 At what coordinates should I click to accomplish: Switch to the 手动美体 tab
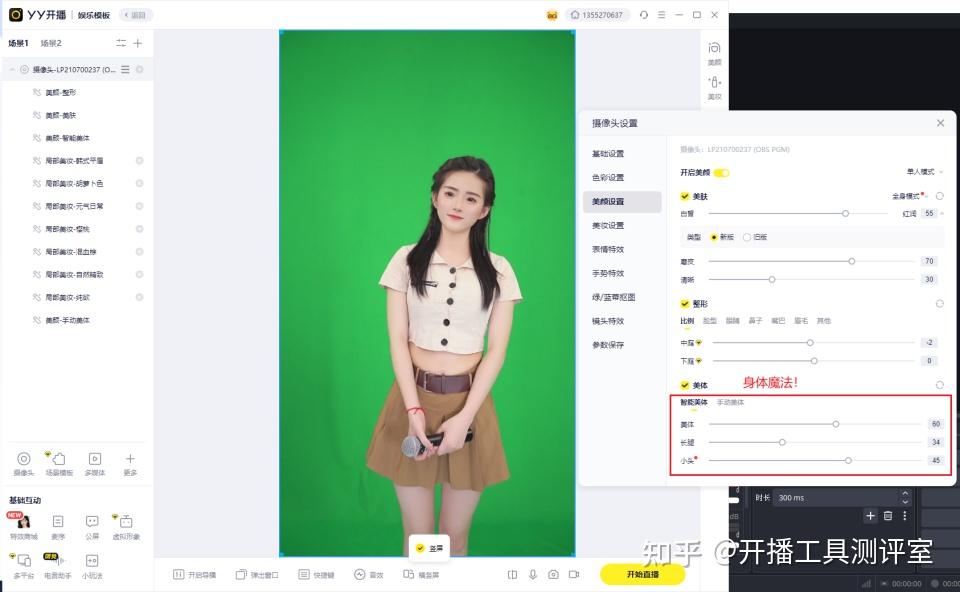(731, 403)
